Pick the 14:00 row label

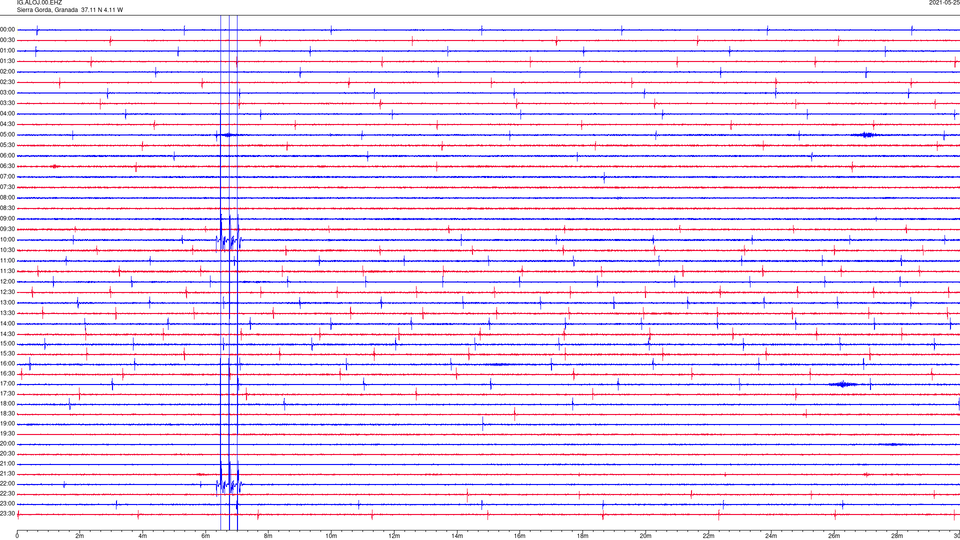pyautogui.click(x=8, y=324)
